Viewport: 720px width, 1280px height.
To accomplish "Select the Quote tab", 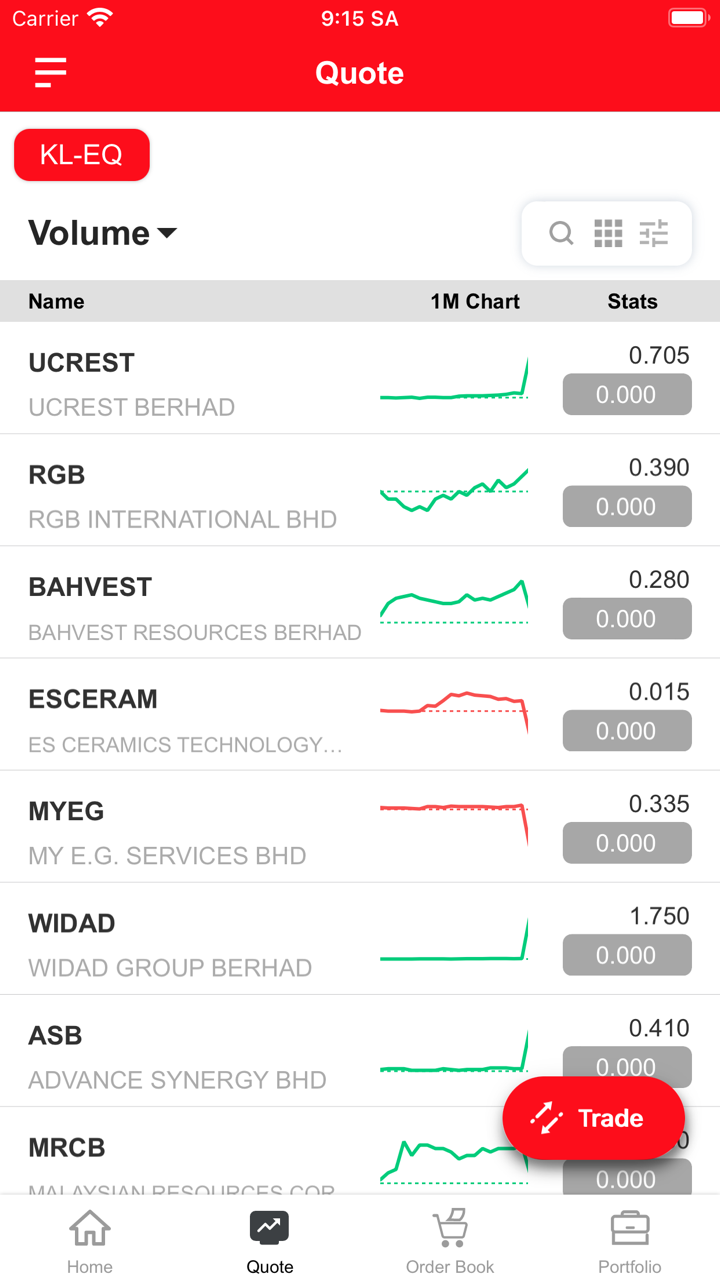I will pos(270,1240).
